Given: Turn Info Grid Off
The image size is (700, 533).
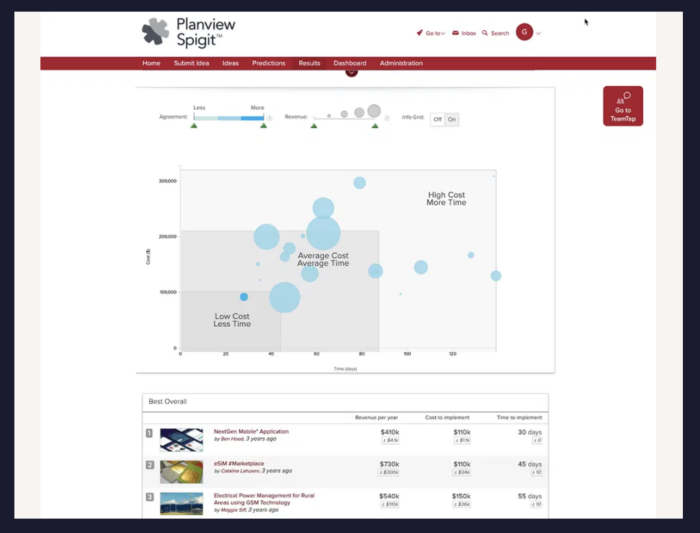Looking at the screenshot, I should pos(438,119).
